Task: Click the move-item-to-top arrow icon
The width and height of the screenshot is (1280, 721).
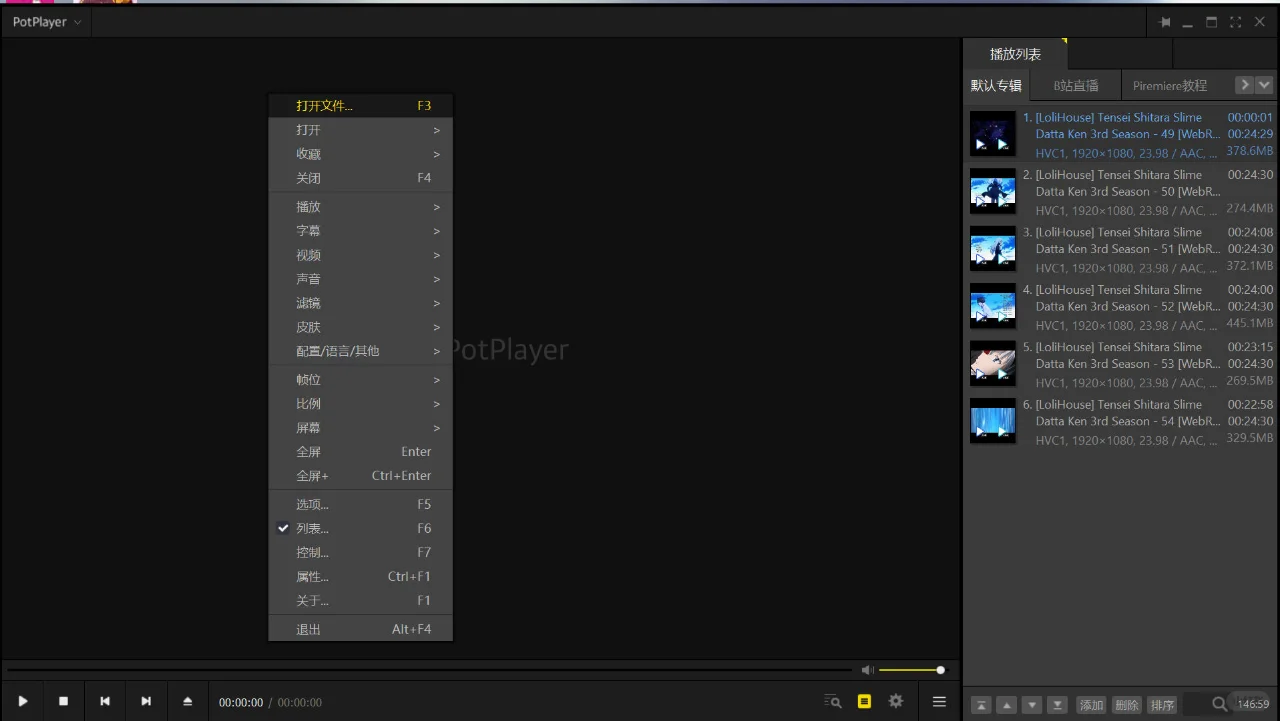Action: click(x=981, y=704)
